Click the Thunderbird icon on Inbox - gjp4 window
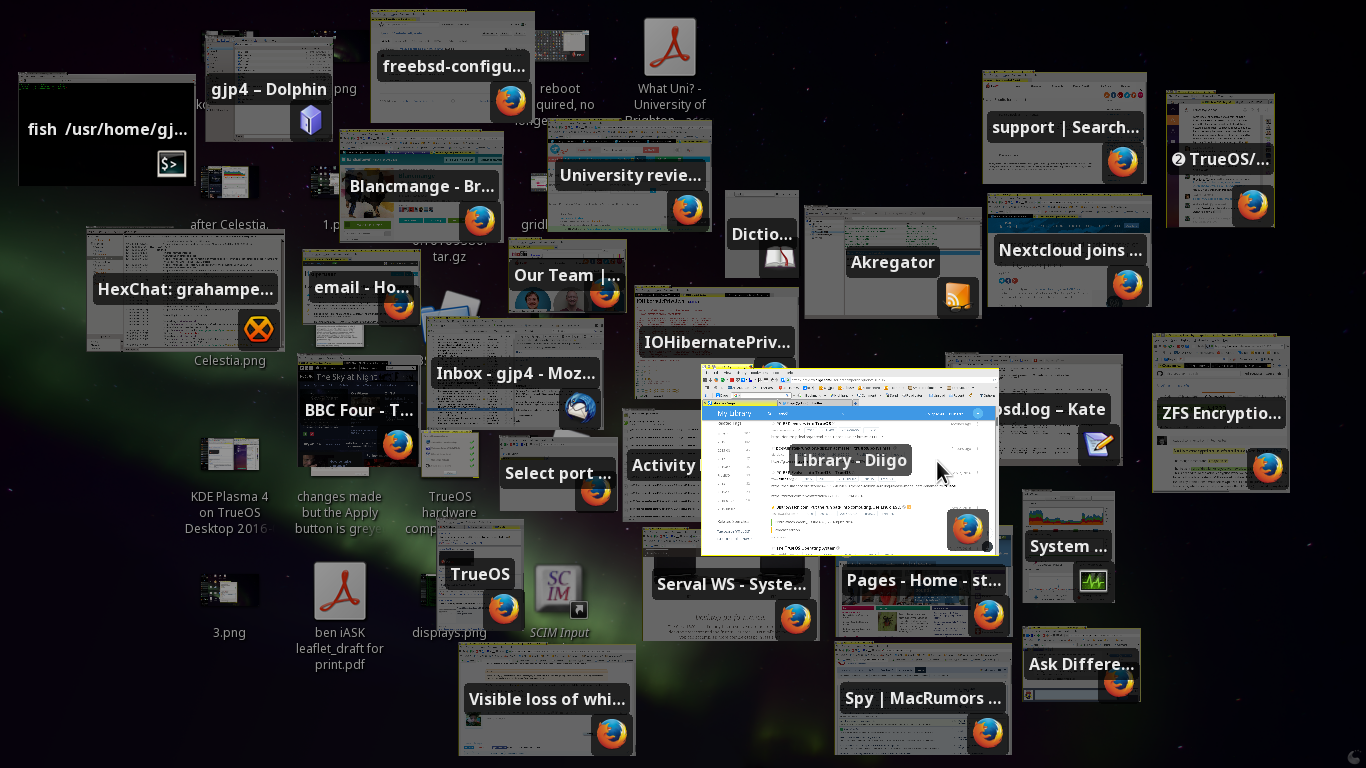 580,409
